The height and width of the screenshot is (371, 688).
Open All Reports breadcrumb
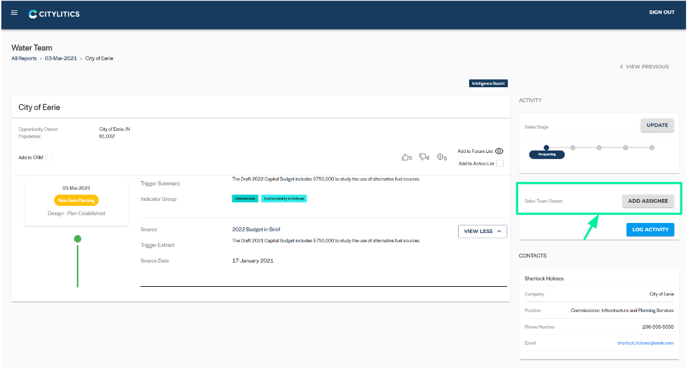click(x=24, y=58)
